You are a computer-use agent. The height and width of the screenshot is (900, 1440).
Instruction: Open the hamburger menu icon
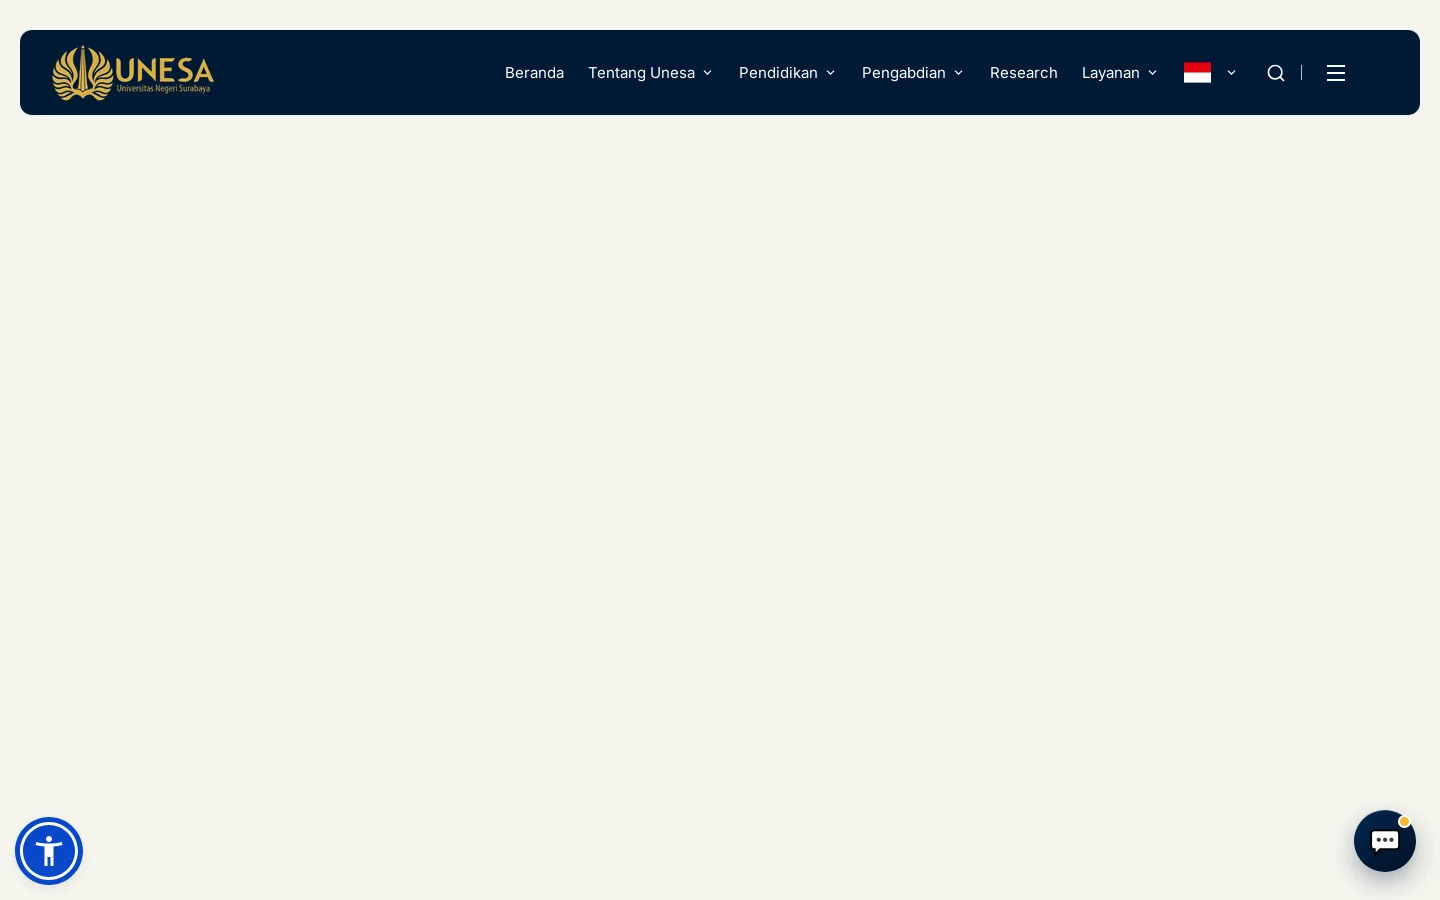click(x=1336, y=73)
